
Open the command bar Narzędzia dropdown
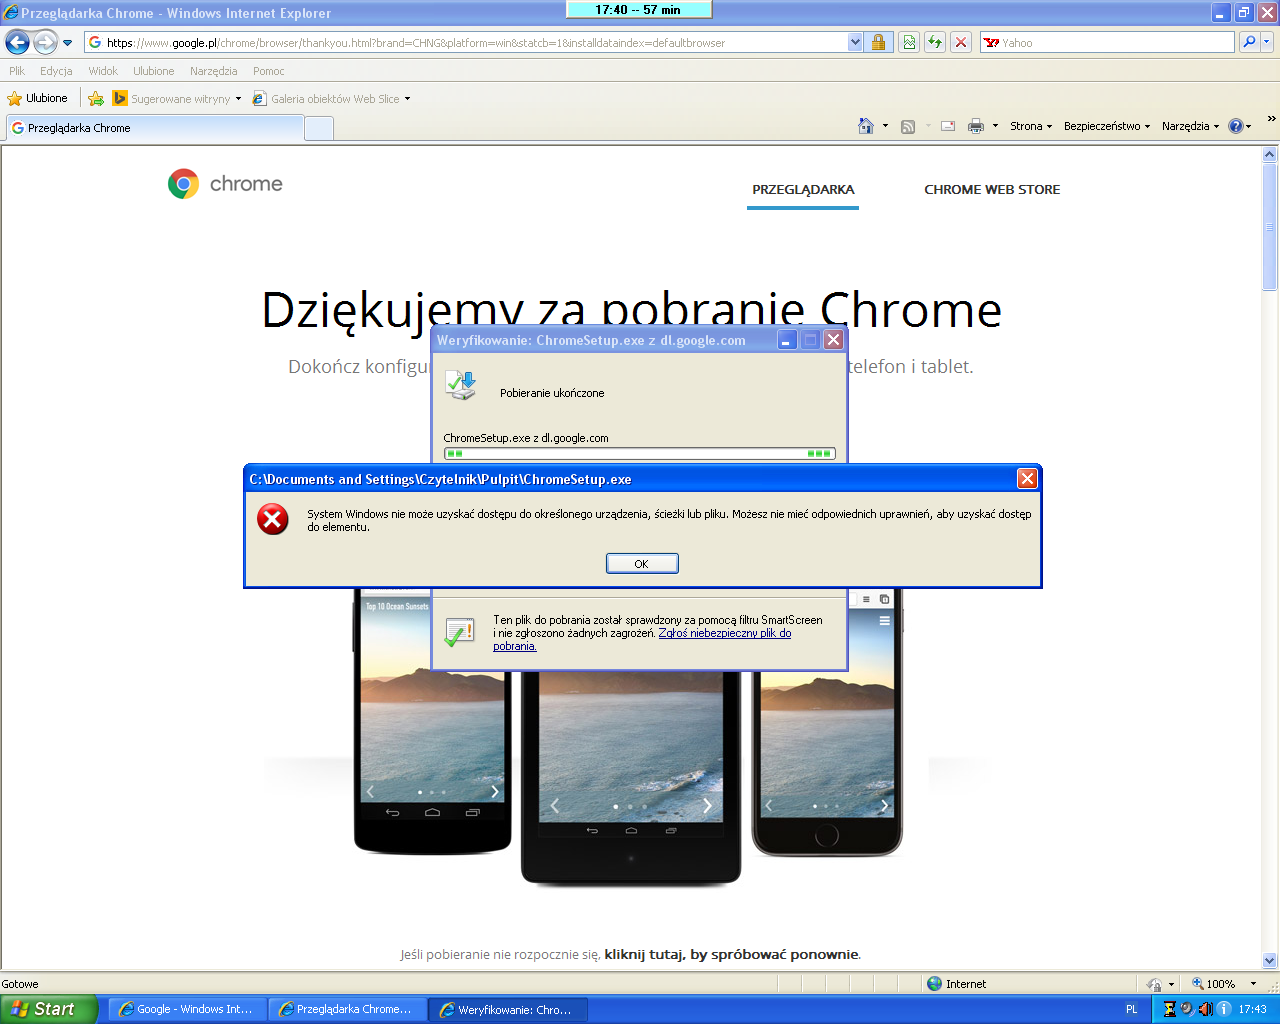coord(1191,126)
